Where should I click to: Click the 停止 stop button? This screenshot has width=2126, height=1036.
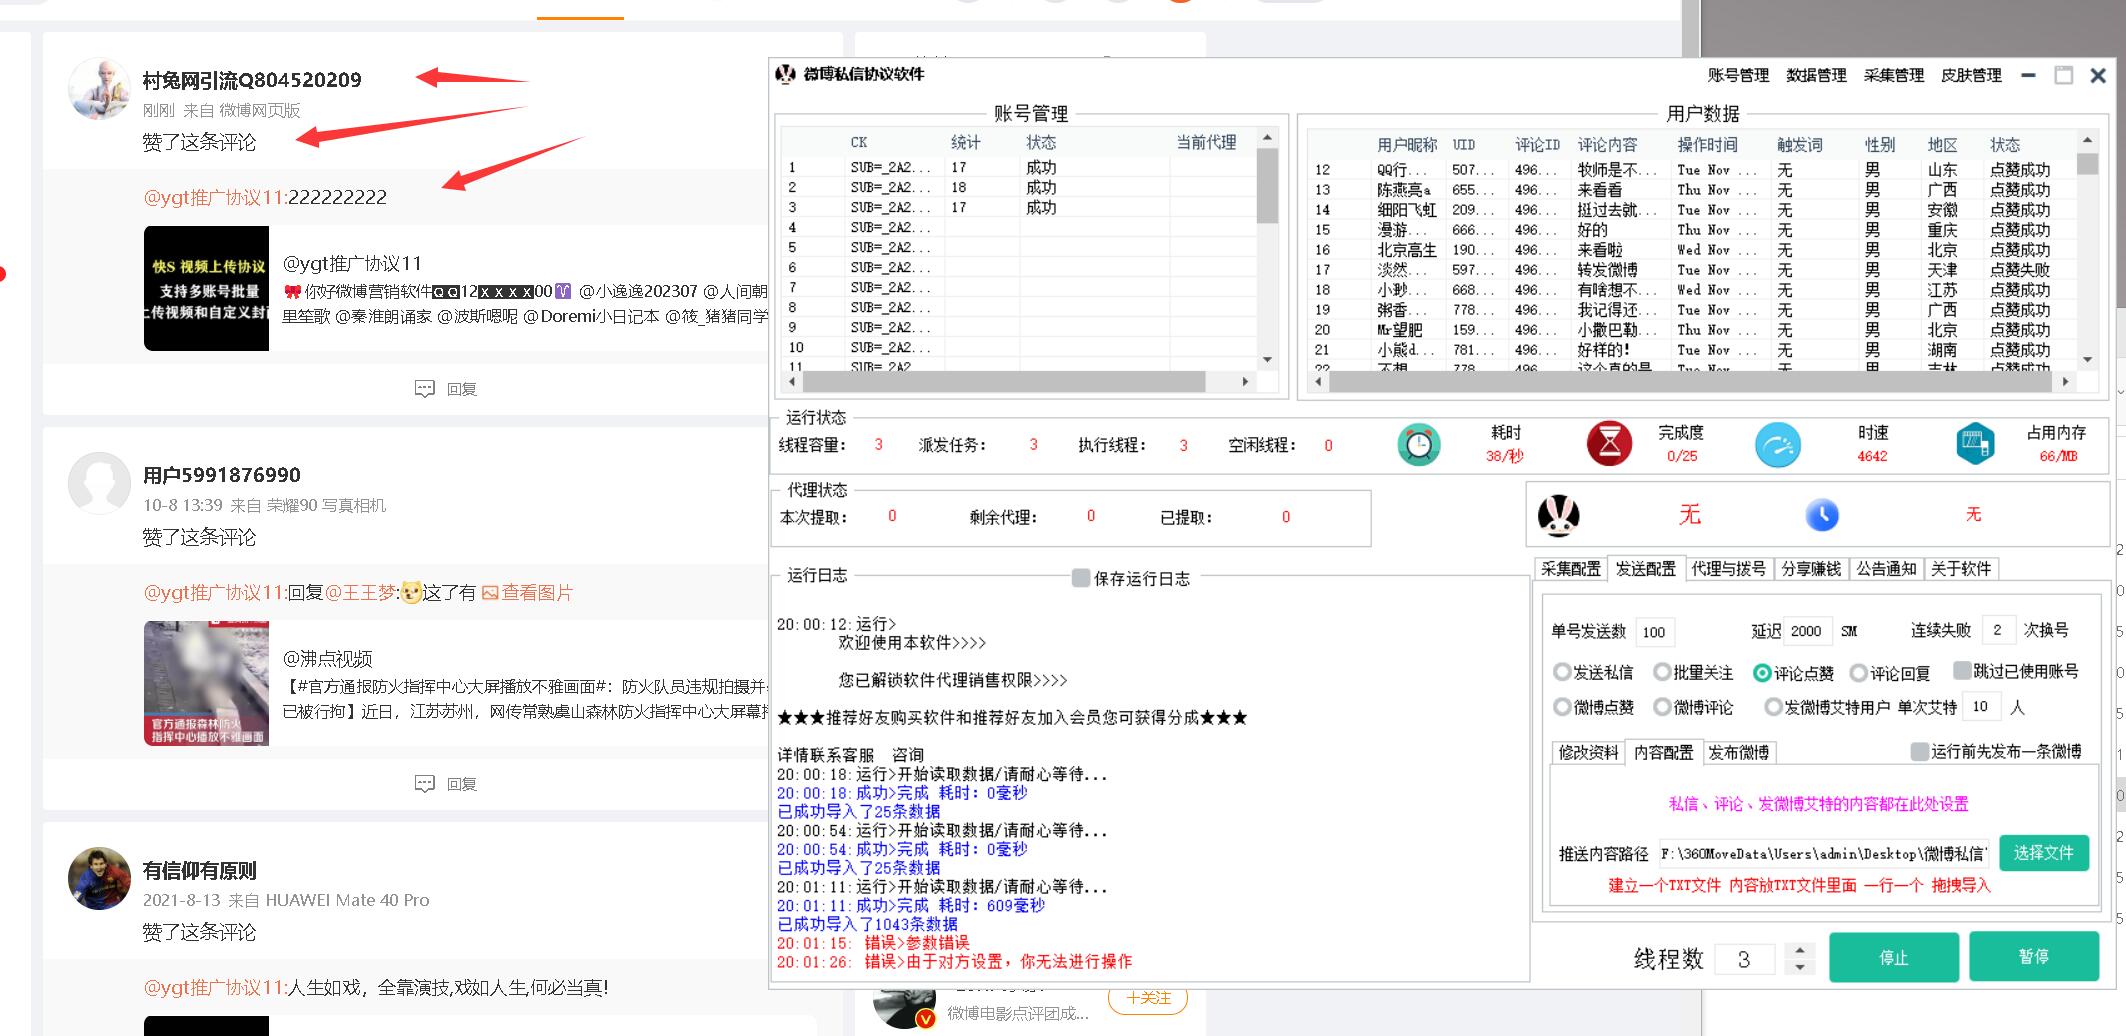pos(1893,957)
